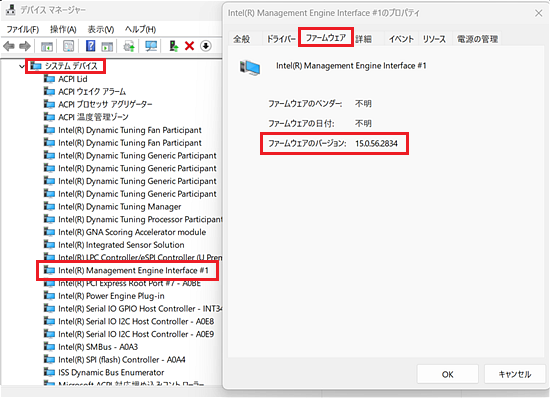Switch to the イベント tab
550x398 pixels.
coord(401,39)
